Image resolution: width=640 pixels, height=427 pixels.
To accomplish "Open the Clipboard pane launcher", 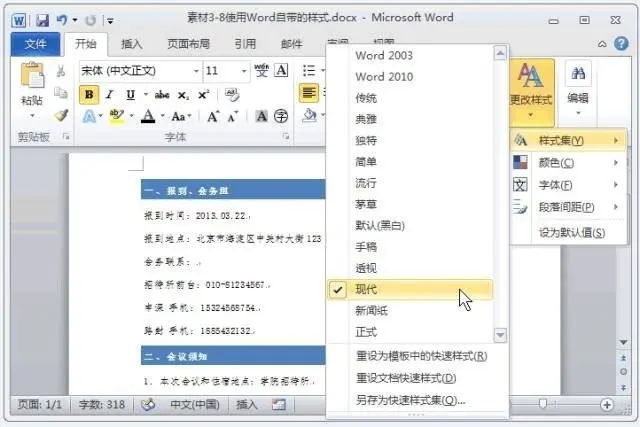I will pyautogui.click(x=66, y=137).
